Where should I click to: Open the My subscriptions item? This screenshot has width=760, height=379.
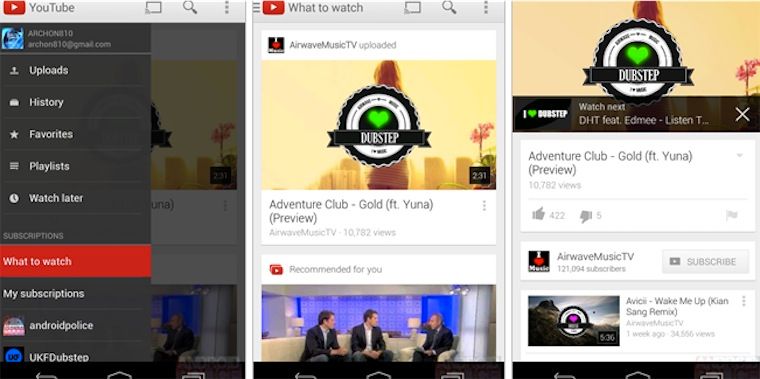pyautogui.click(x=75, y=294)
